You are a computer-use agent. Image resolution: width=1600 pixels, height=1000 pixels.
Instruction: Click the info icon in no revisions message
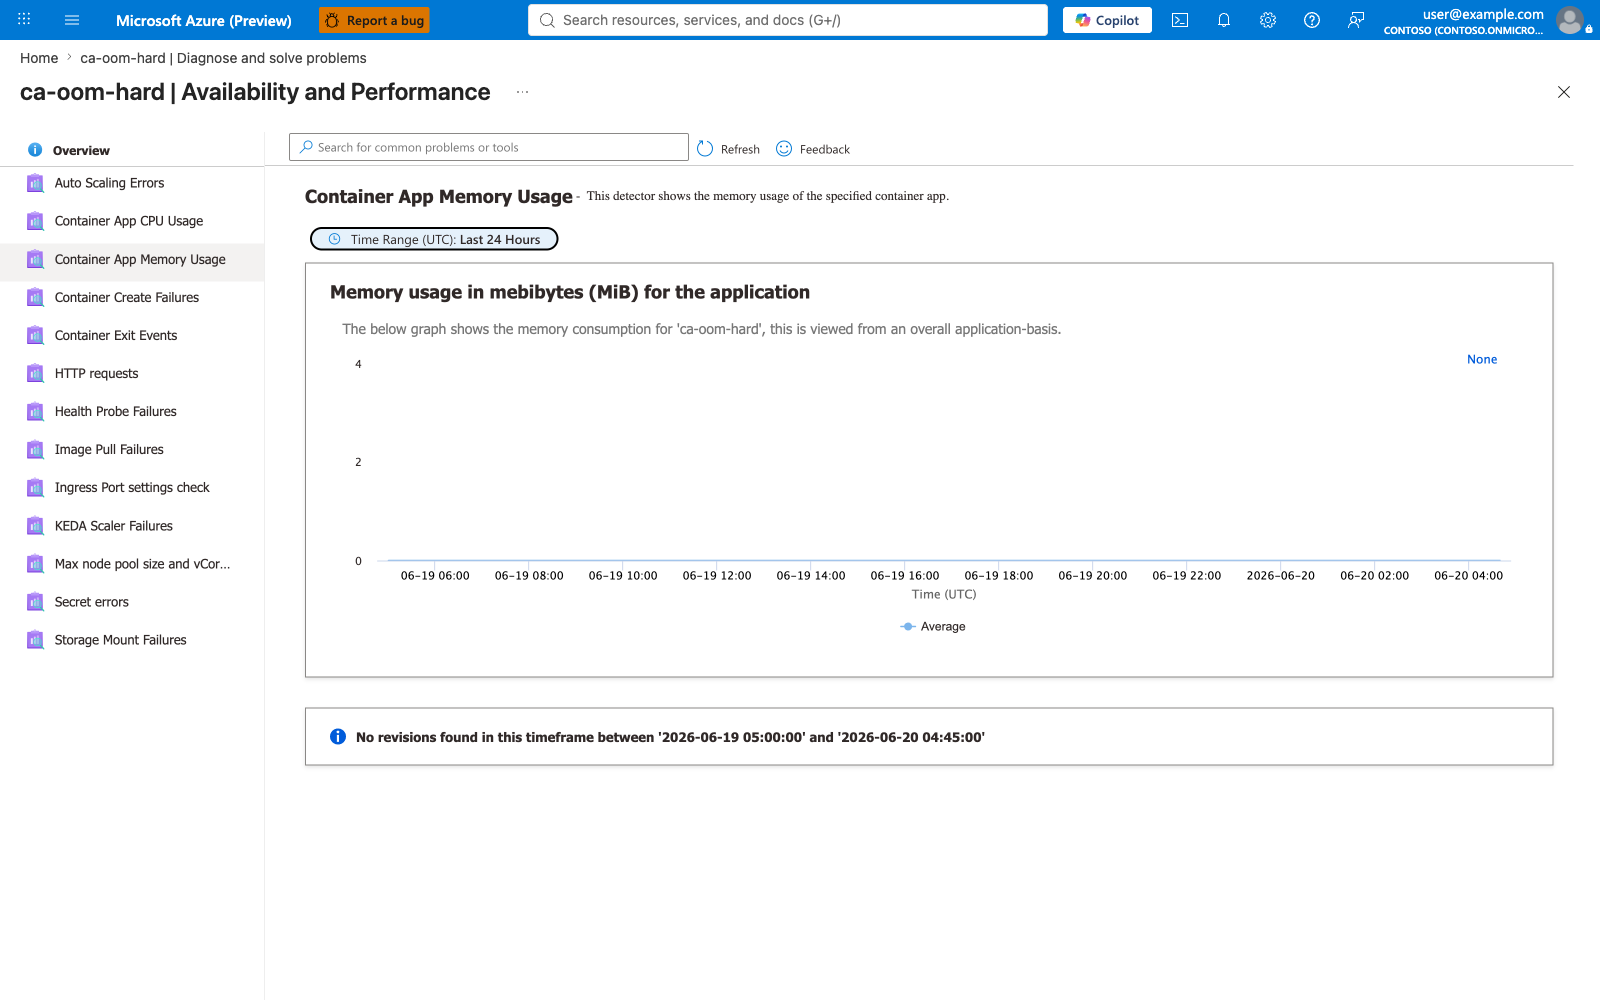(338, 737)
